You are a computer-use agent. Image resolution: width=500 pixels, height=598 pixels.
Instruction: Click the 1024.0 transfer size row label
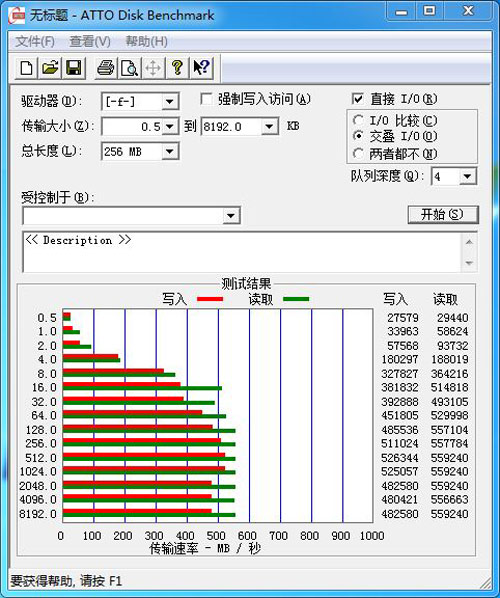38,472
